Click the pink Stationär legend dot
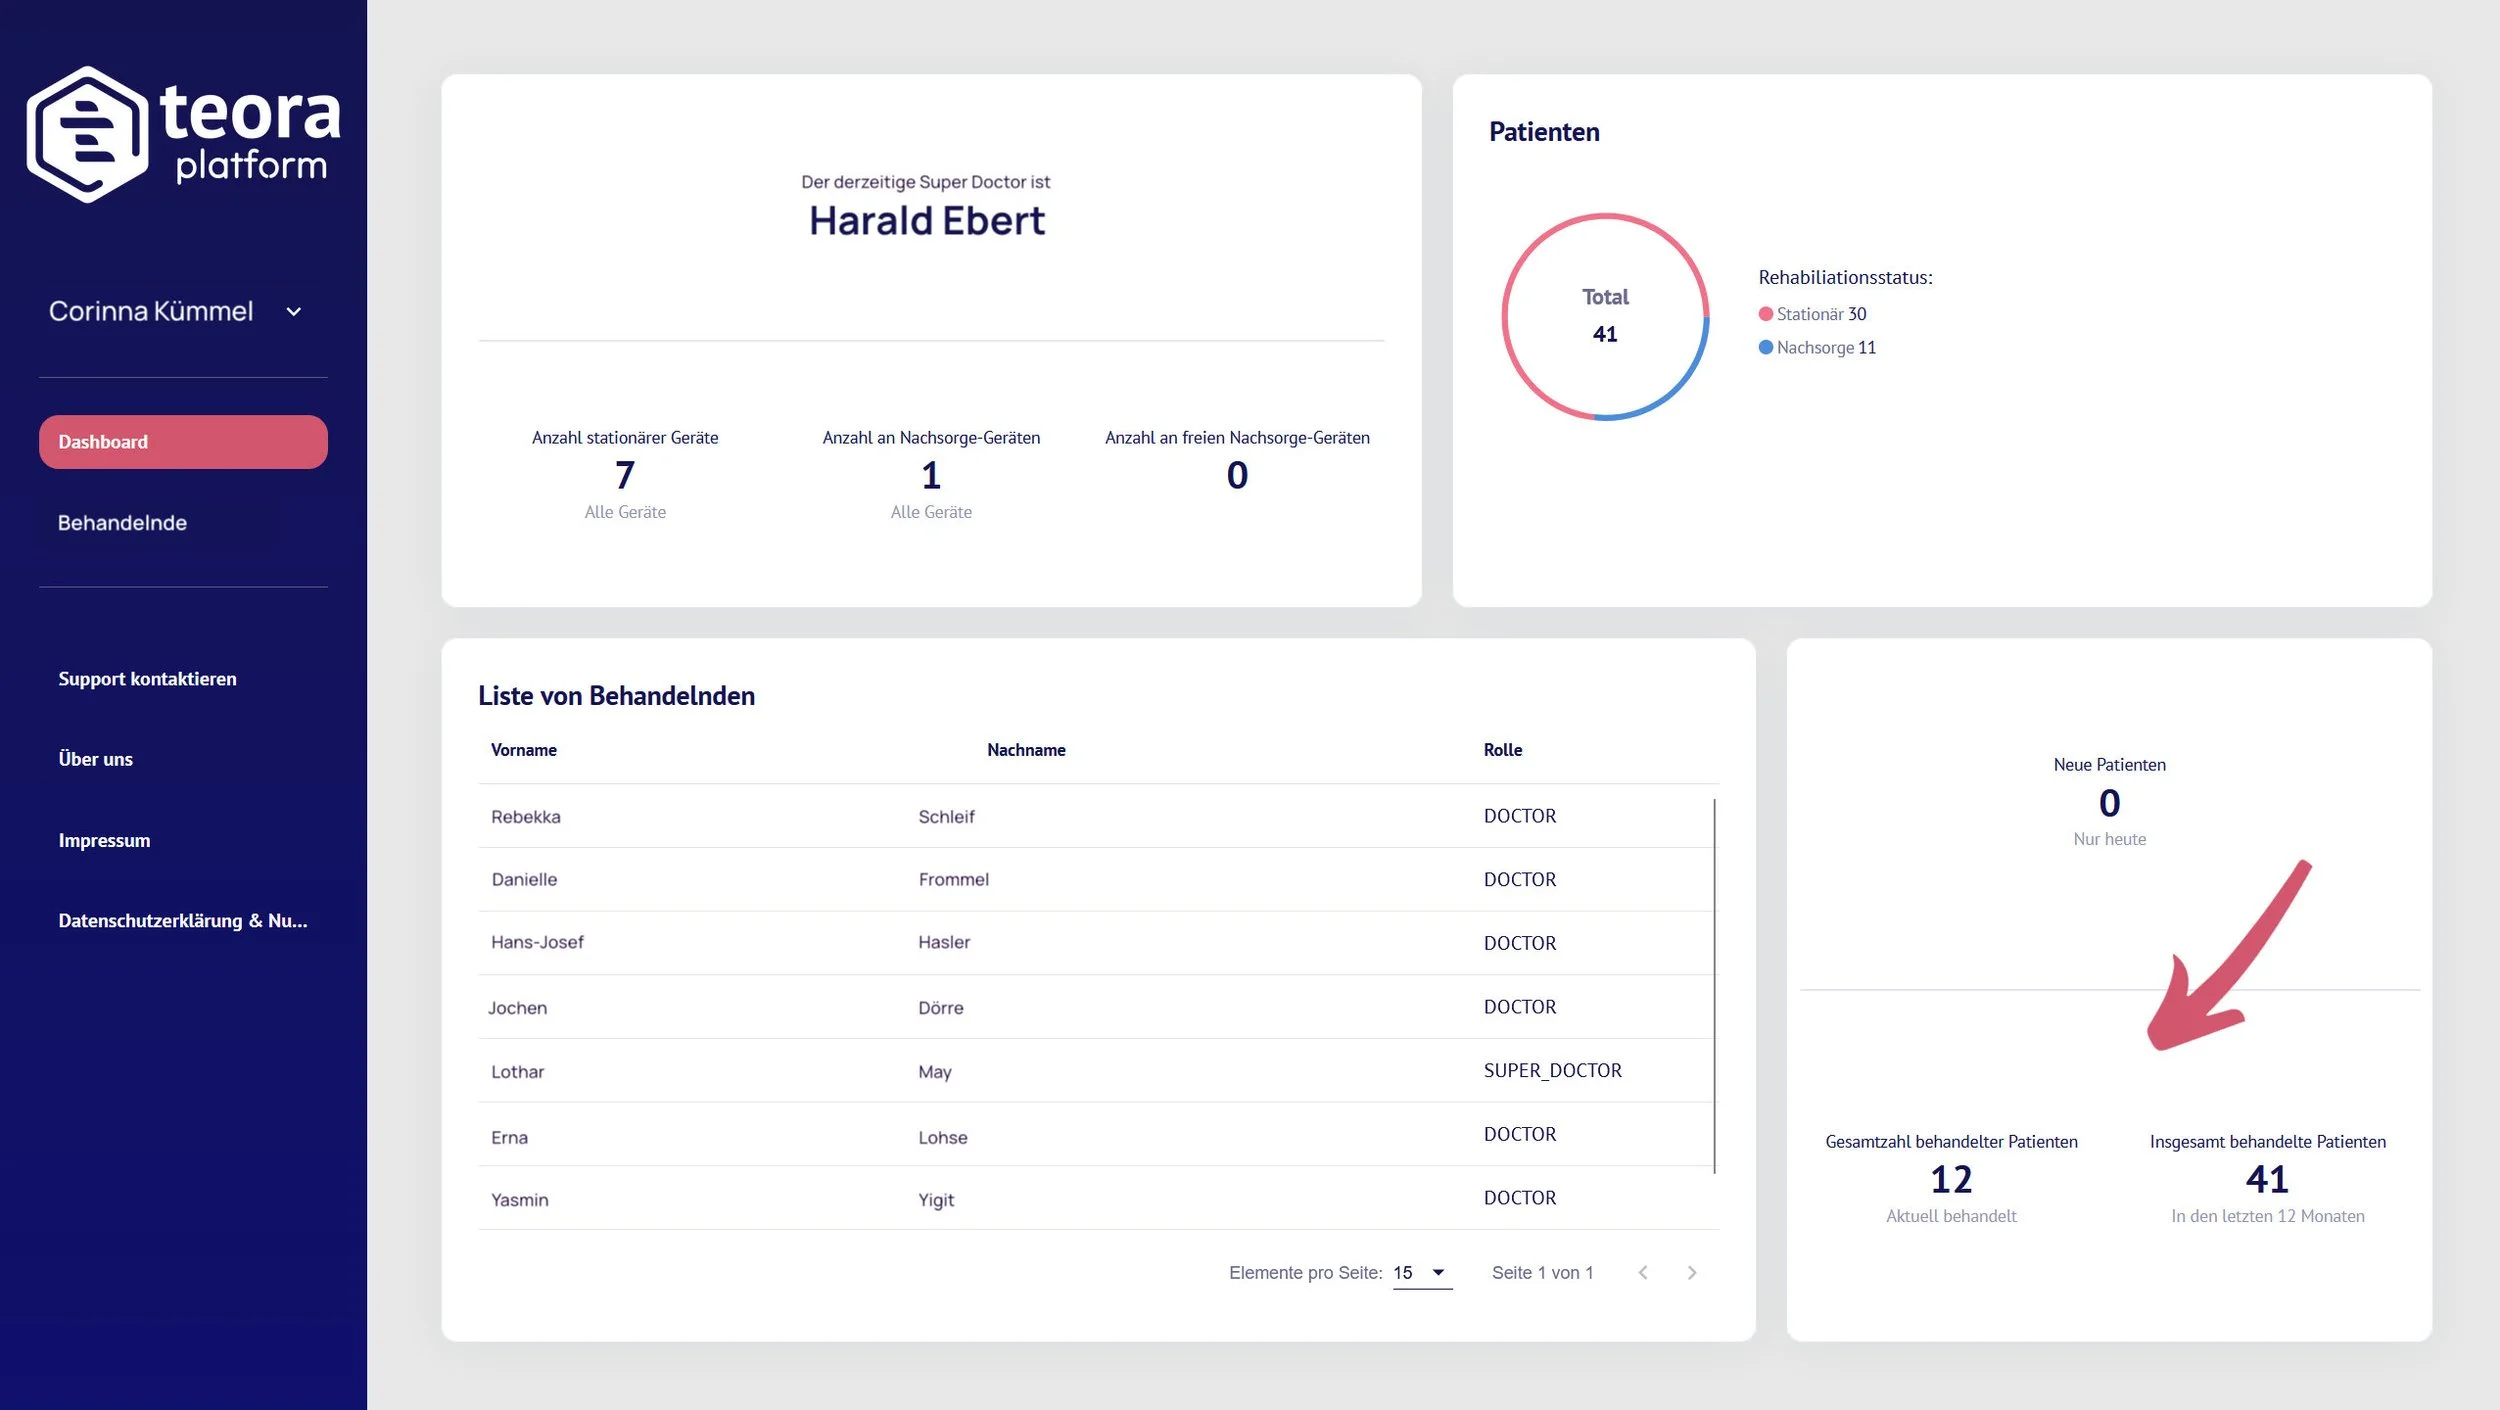 point(1766,314)
